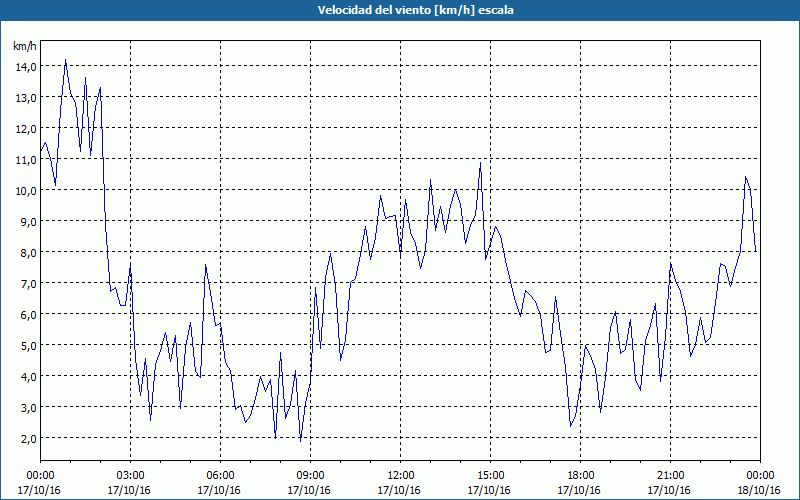This screenshot has height=500, width=800.
Task: Click the 06:00 time axis label
Action: 220,476
